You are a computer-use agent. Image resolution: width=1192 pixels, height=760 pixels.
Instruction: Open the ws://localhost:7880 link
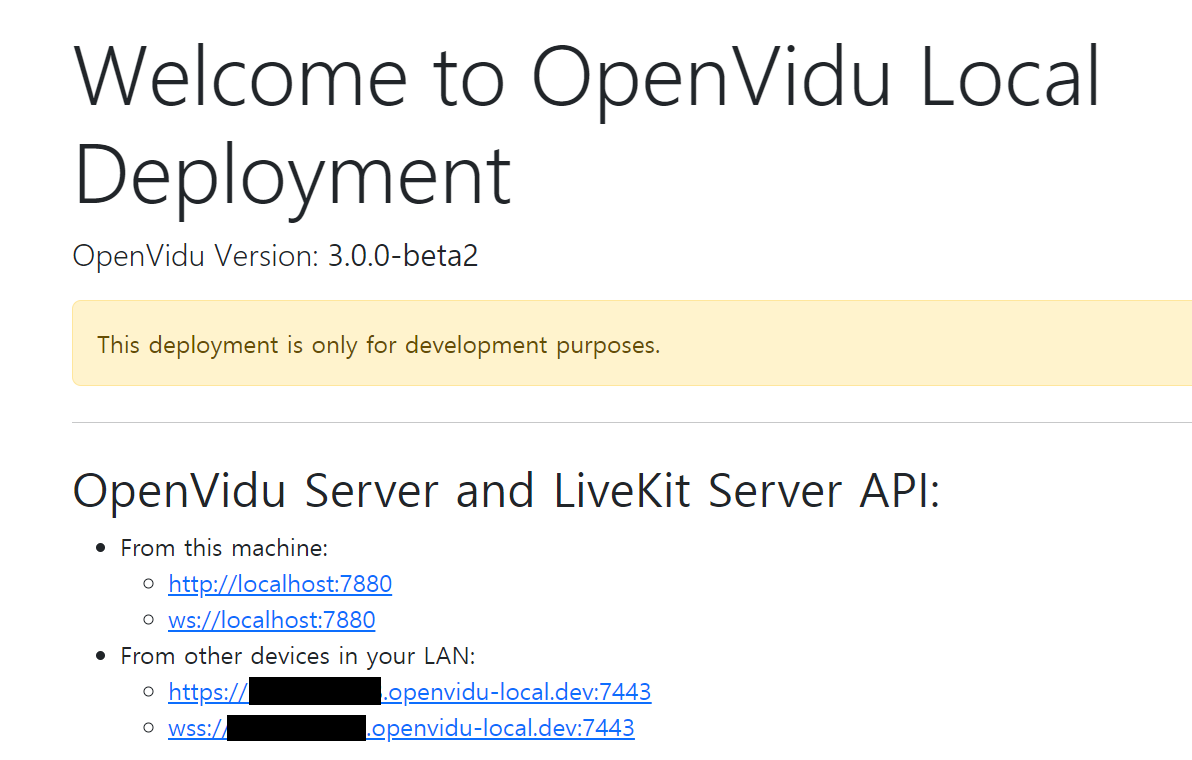(x=271, y=620)
